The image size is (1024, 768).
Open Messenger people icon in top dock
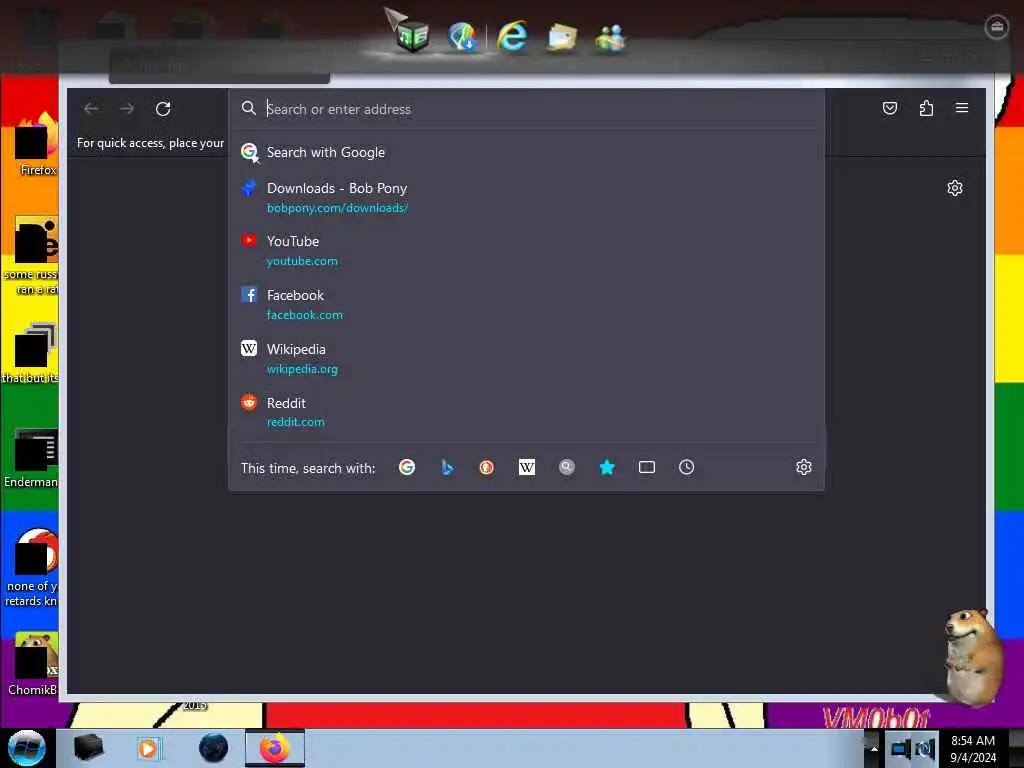click(x=611, y=38)
